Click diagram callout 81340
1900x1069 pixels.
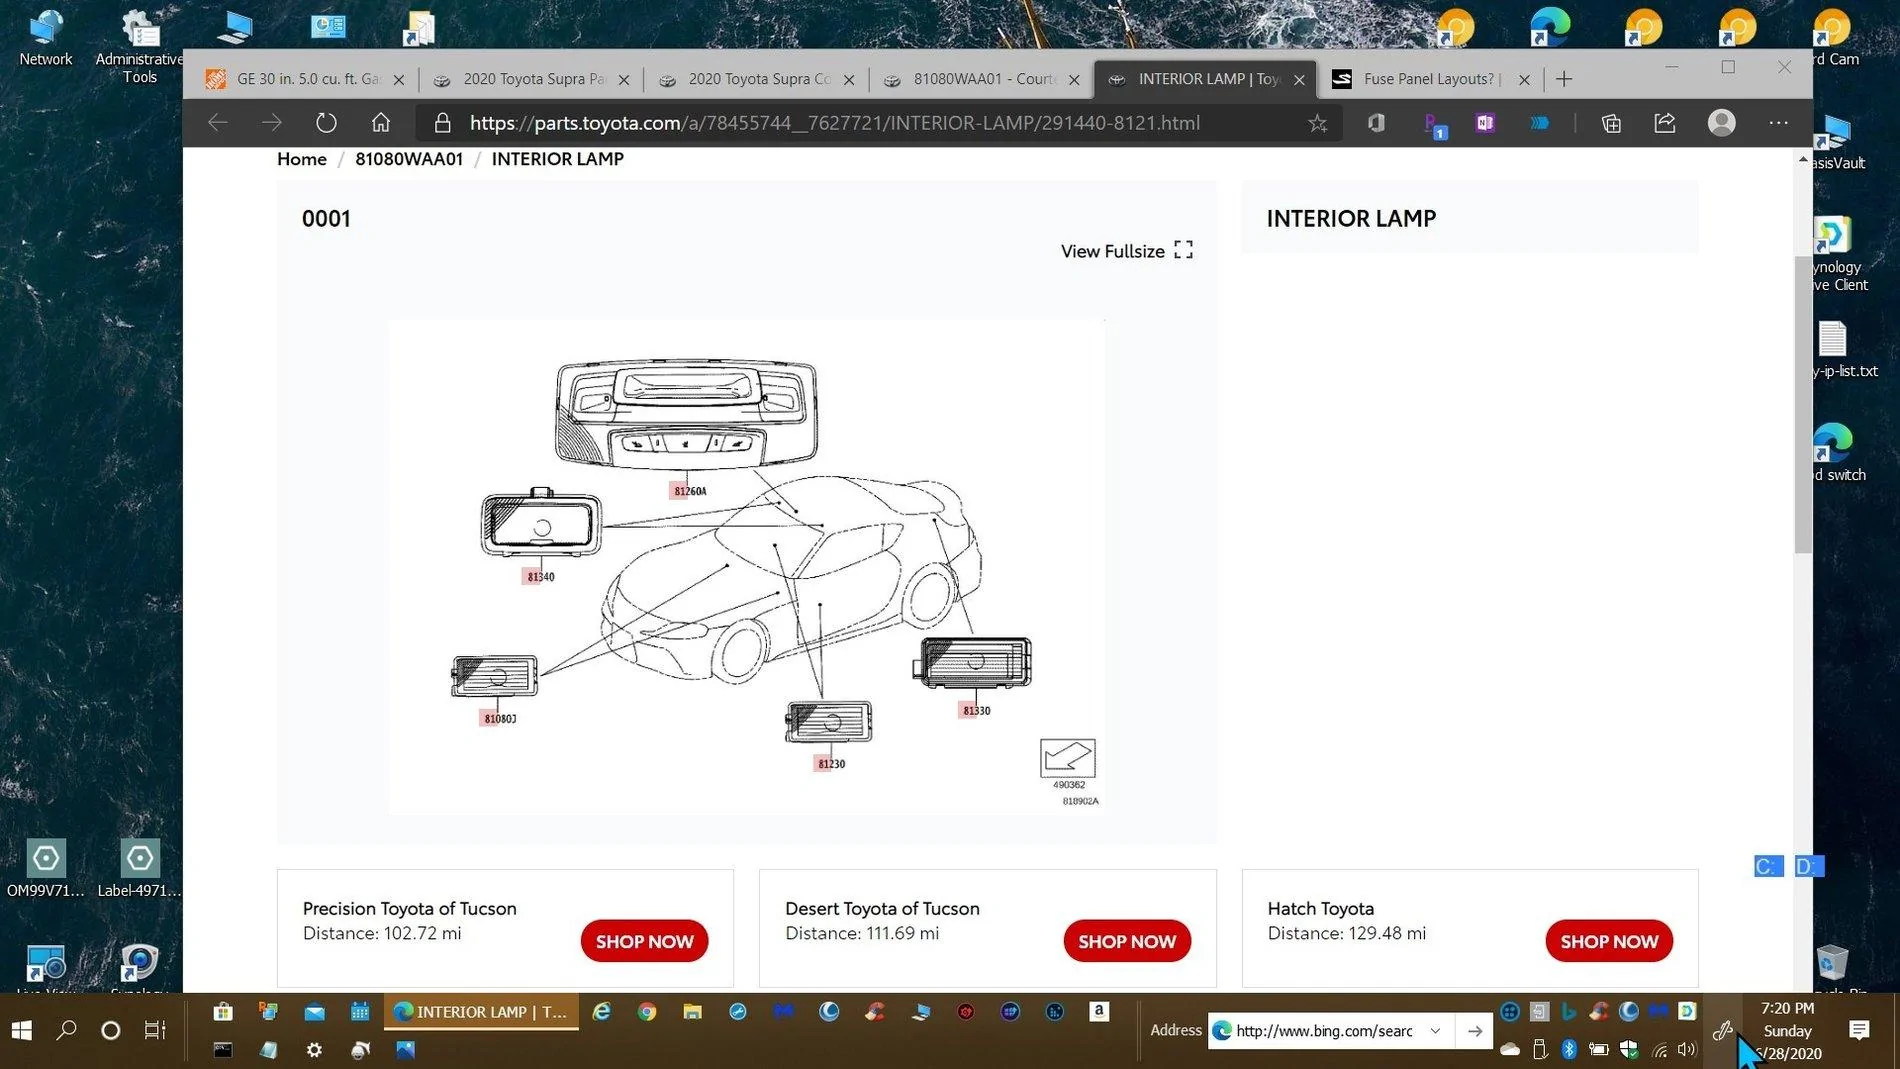(540, 577)
